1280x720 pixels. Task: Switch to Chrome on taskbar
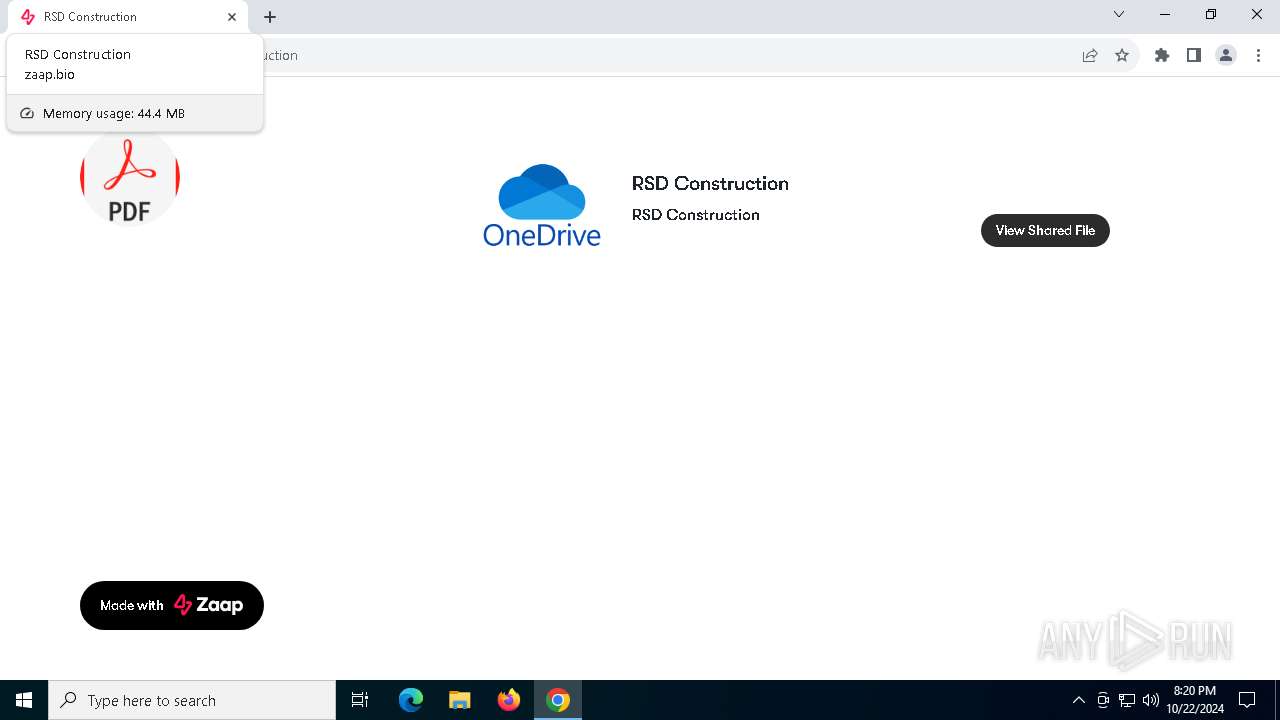[x=558, y=700]
